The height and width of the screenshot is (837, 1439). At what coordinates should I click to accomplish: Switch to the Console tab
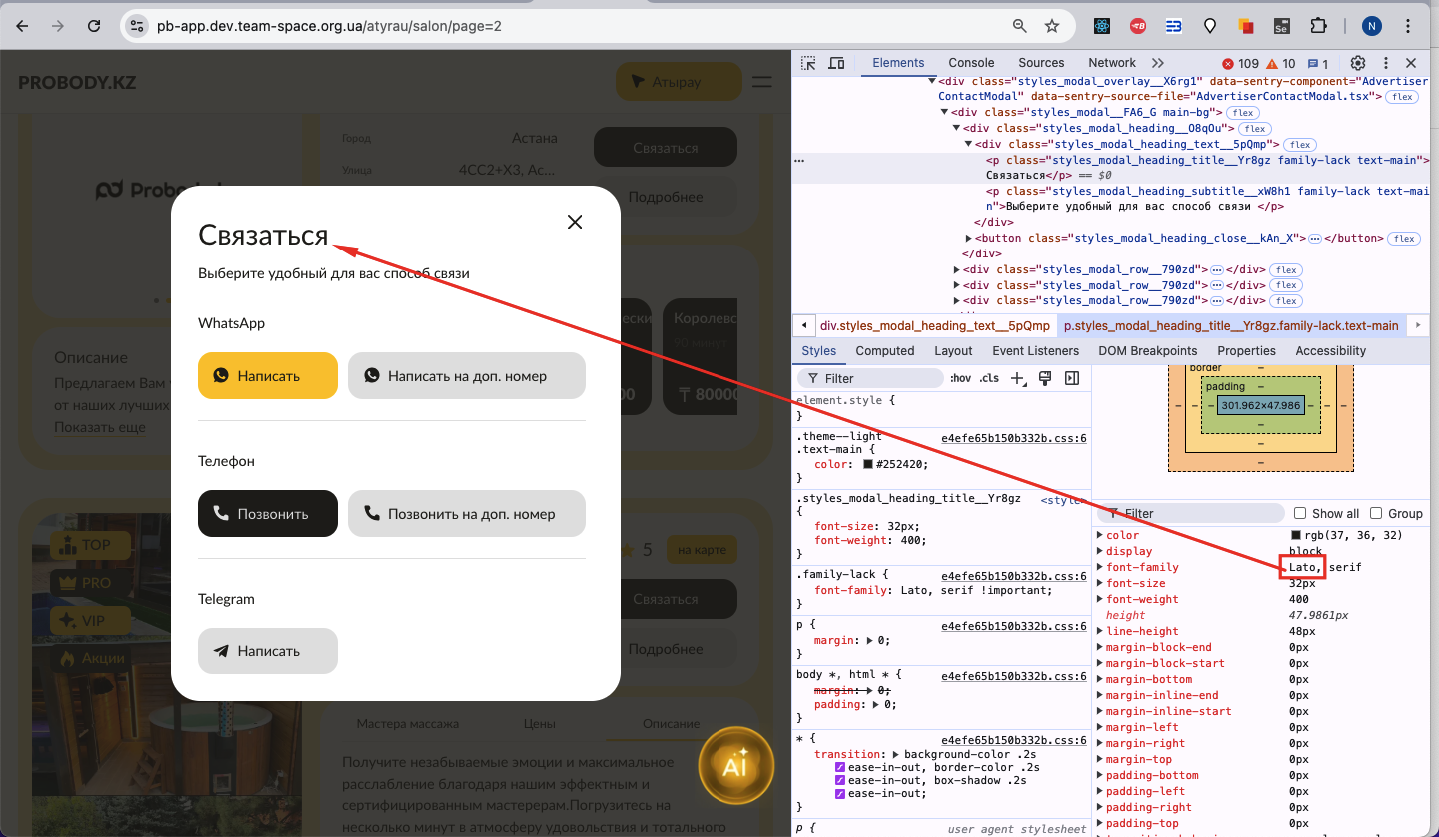pos(971,63)
